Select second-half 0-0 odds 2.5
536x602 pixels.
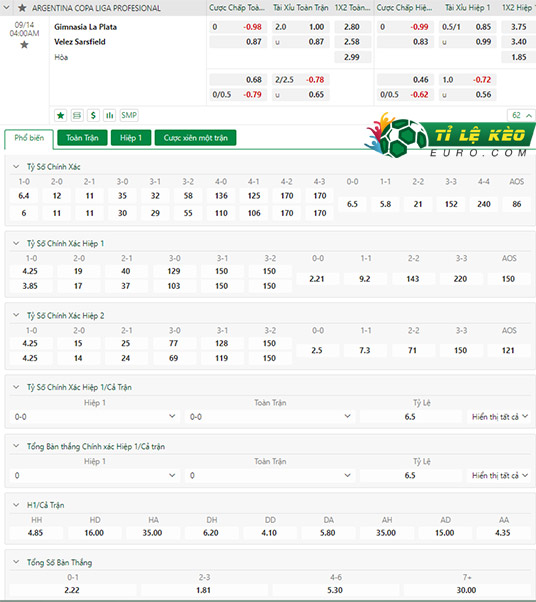tap(317, 351)
